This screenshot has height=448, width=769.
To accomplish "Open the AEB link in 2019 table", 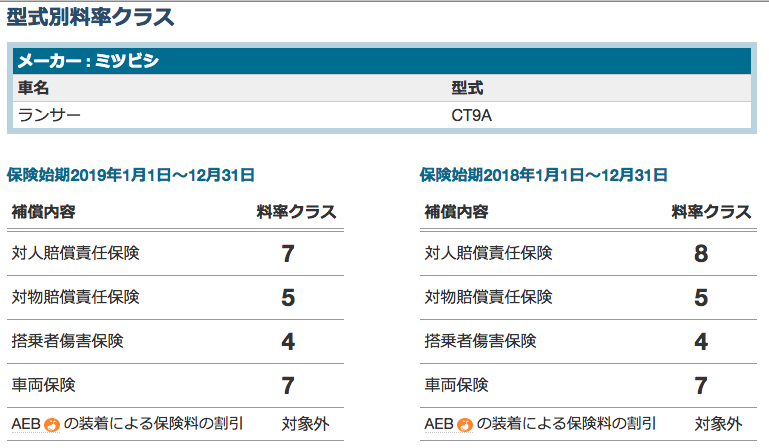I will pos(26,423).
